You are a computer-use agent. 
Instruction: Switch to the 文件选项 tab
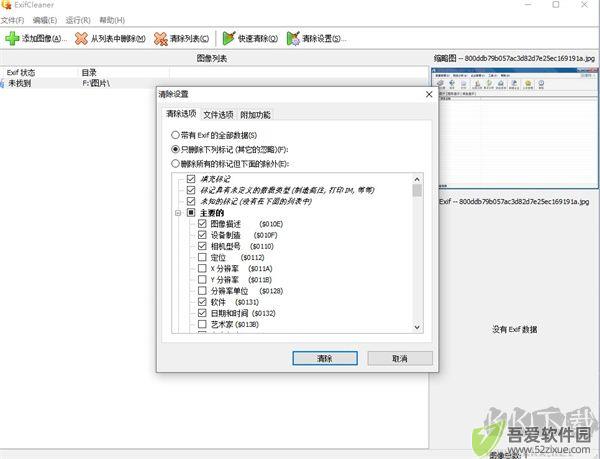218,114
